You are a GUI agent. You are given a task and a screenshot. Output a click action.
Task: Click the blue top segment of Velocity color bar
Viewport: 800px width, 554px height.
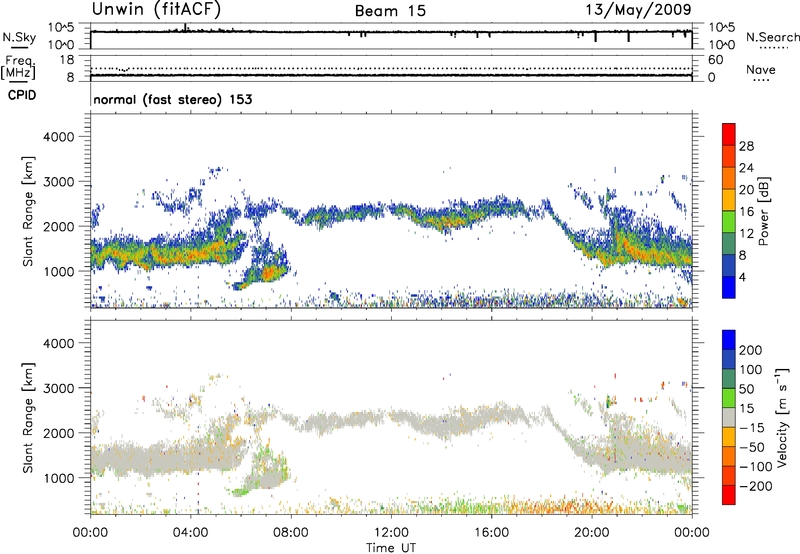pos(729,340)
